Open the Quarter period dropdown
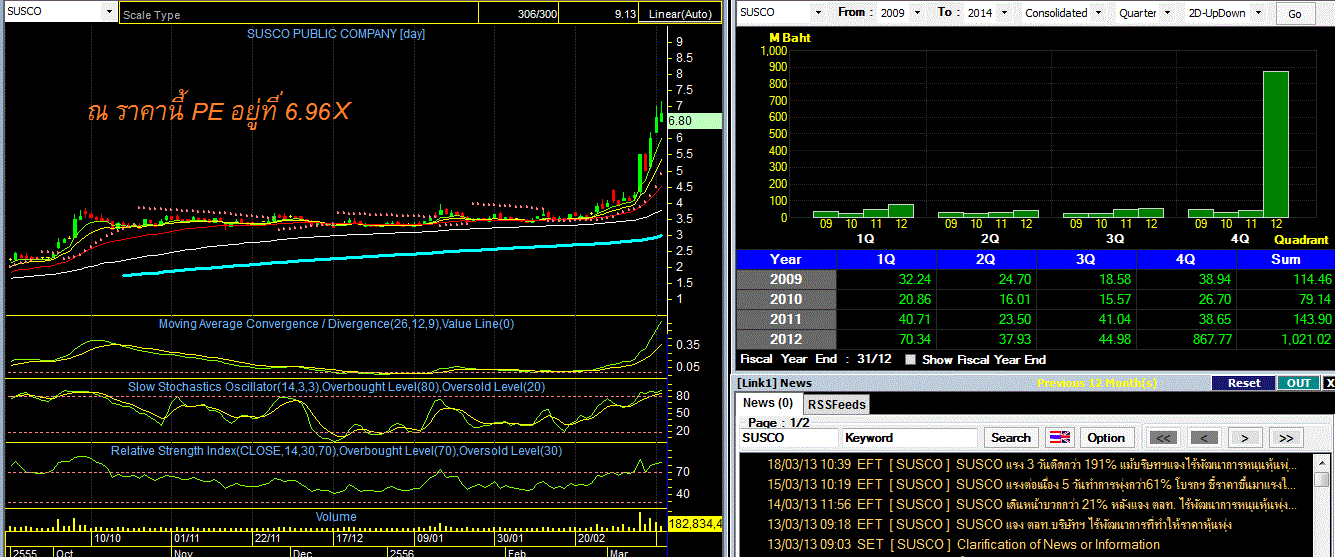 point(1169,13)
